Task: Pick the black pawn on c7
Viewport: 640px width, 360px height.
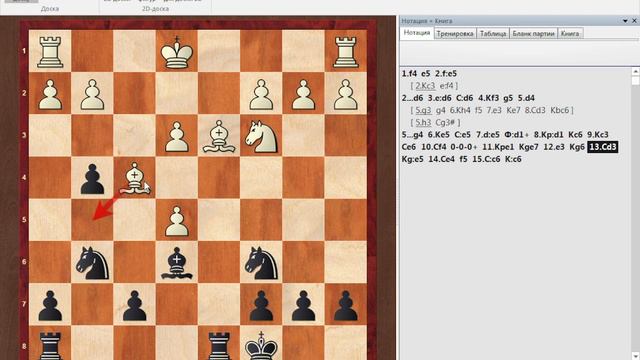Action: (x=135, y=306)
